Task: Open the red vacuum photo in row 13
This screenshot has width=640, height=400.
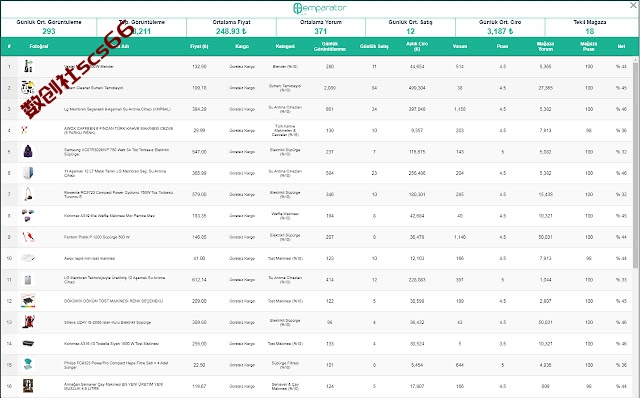Action: (x=28, y=322)
